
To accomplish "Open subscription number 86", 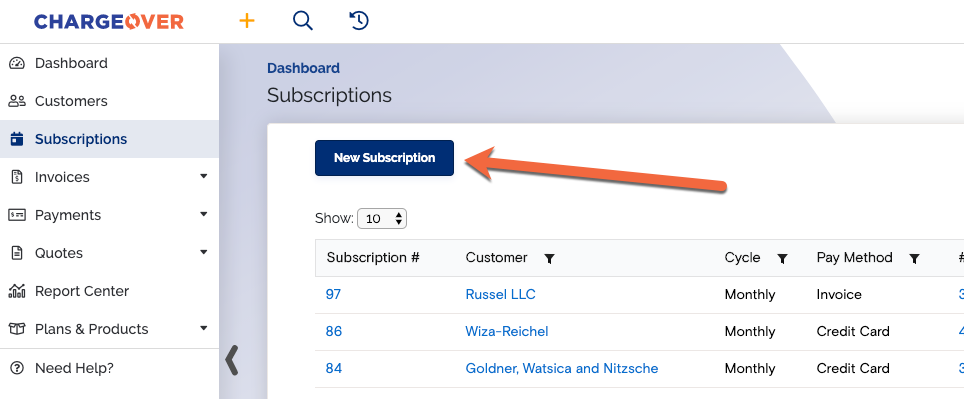I will coord(333,331).
